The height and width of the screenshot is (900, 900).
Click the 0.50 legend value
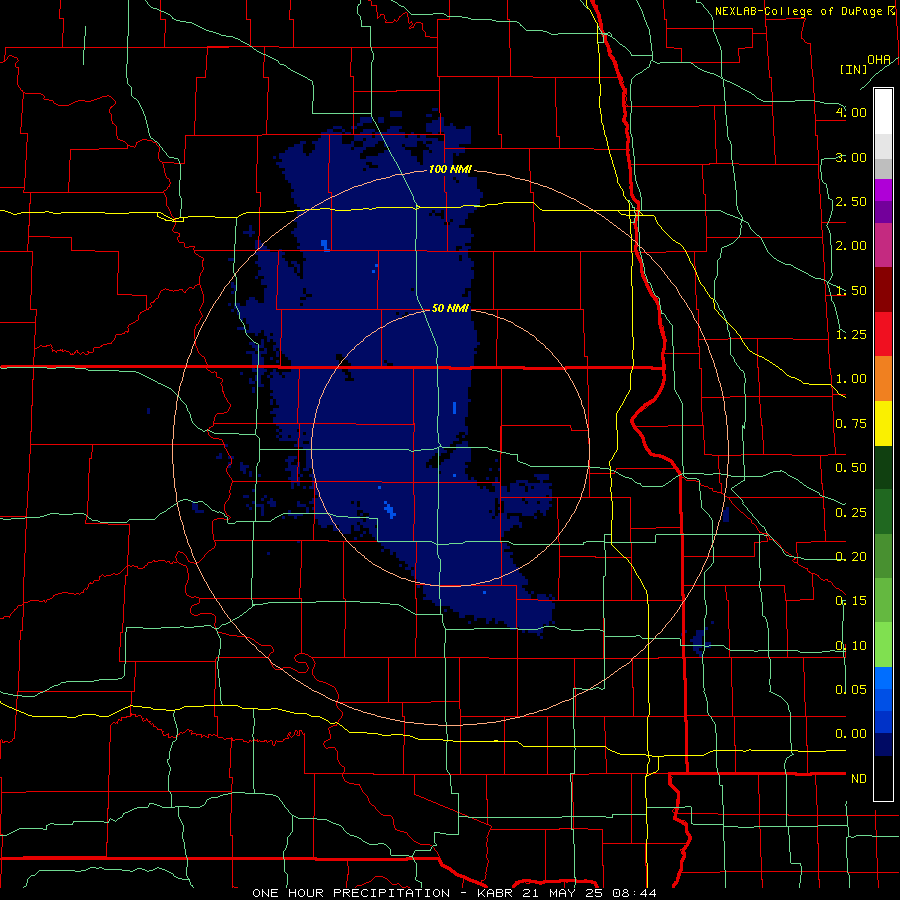click(x=851, y=468)
